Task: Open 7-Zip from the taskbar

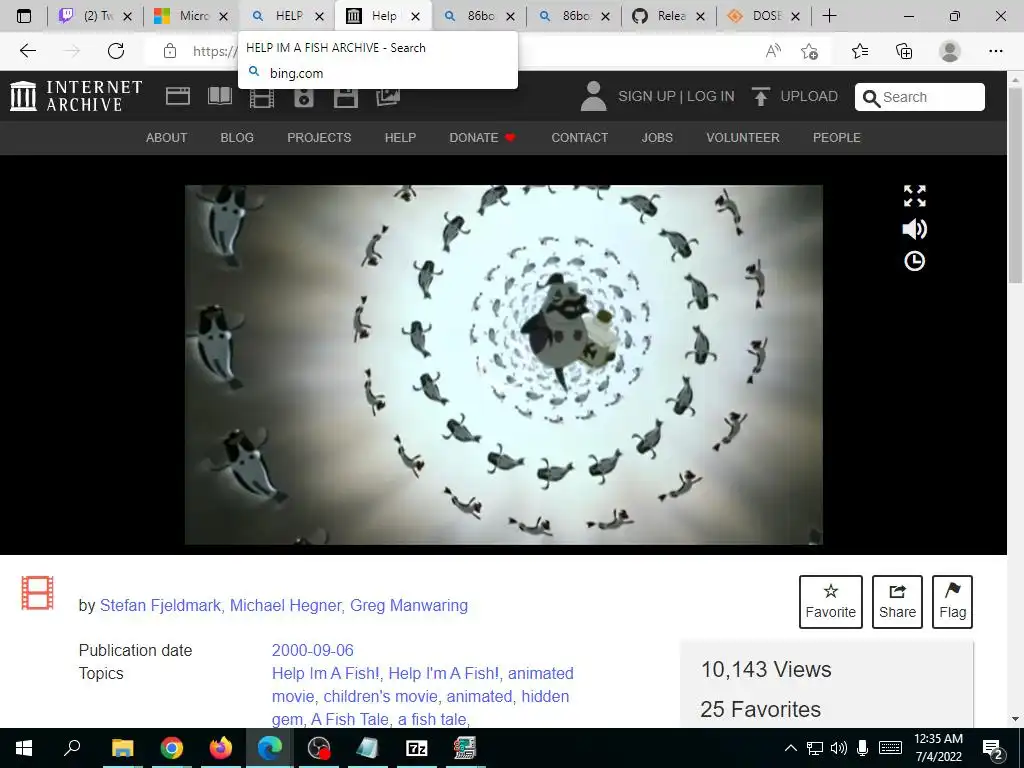Action: 416,748
